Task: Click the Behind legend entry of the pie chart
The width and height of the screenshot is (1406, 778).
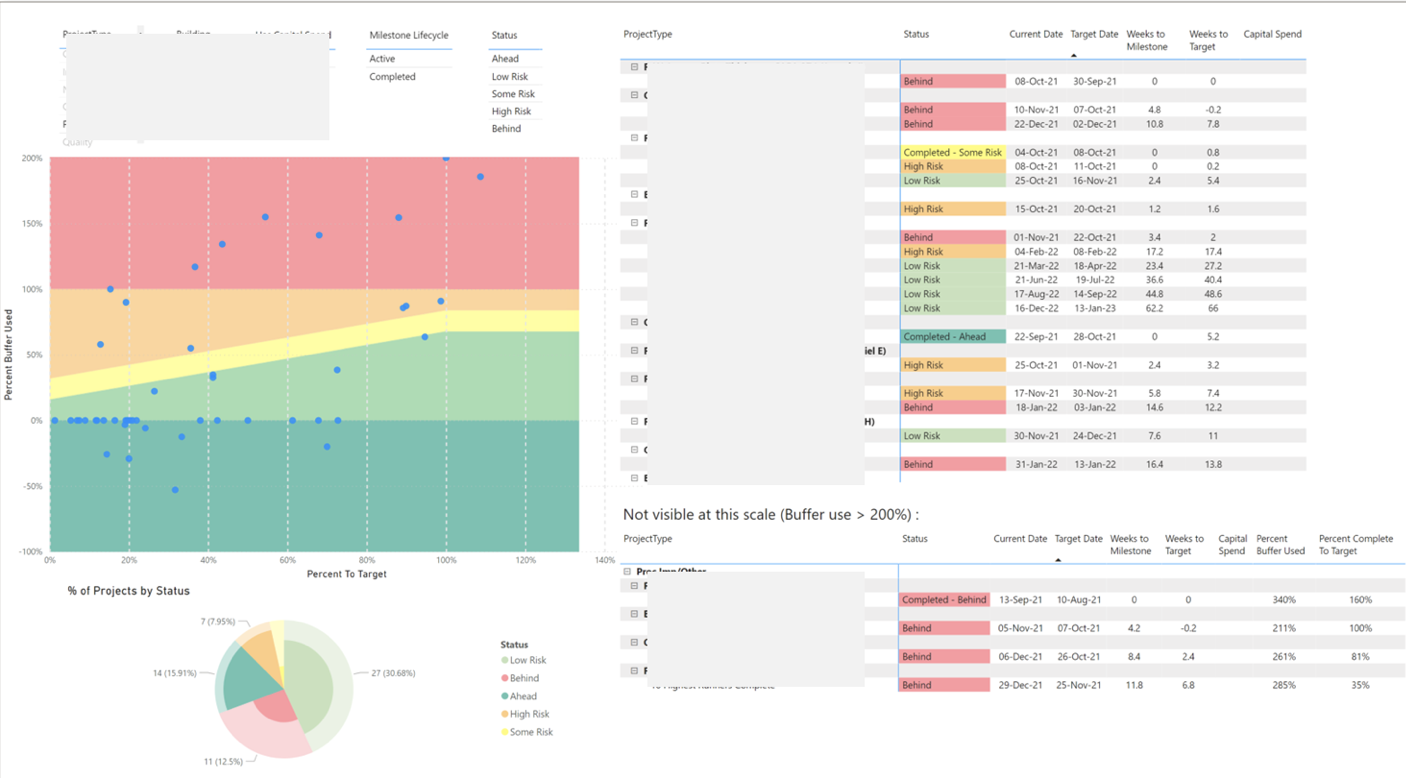Action: tap(519, 678)
